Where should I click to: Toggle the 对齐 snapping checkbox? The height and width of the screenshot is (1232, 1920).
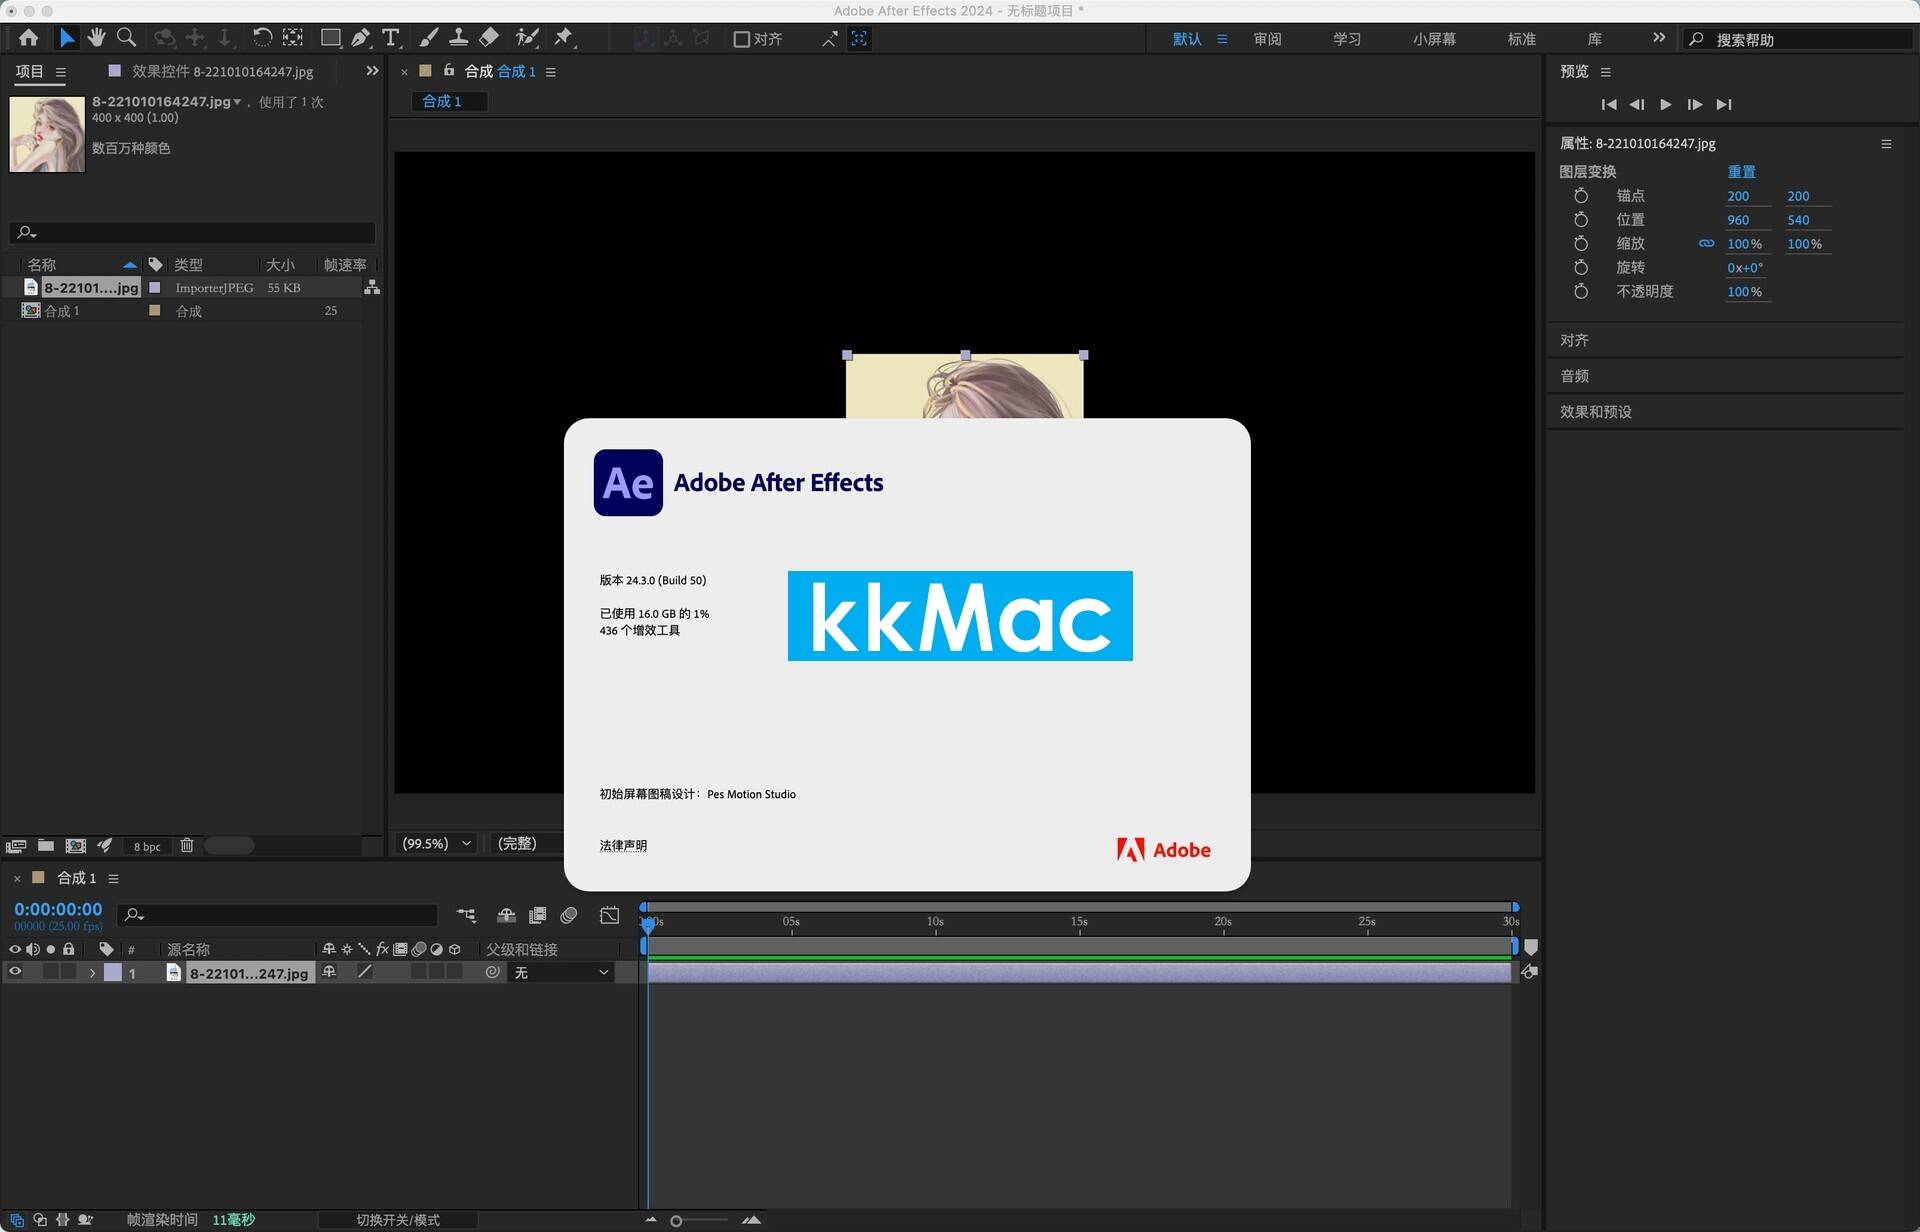[742, 39]
